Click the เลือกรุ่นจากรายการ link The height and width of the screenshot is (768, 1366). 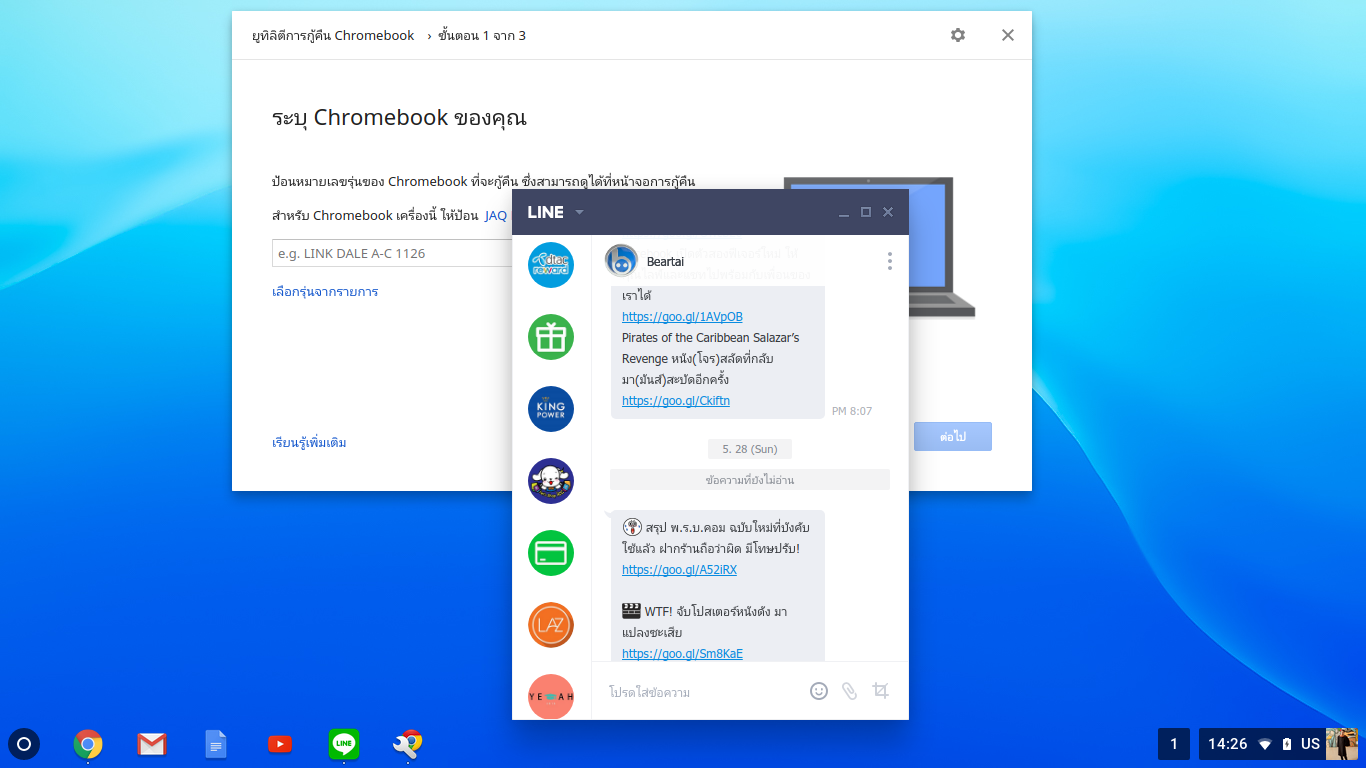coord(325,292)
